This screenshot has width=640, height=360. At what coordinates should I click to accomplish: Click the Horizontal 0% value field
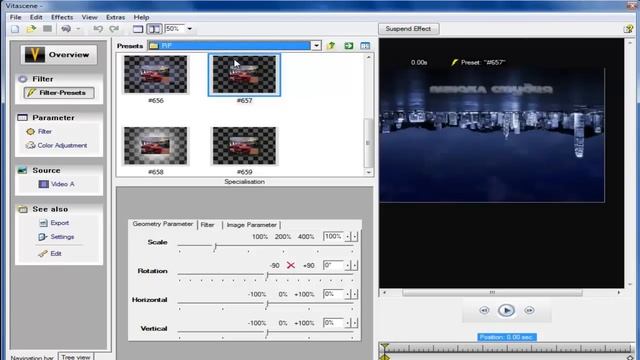[333, 294]
